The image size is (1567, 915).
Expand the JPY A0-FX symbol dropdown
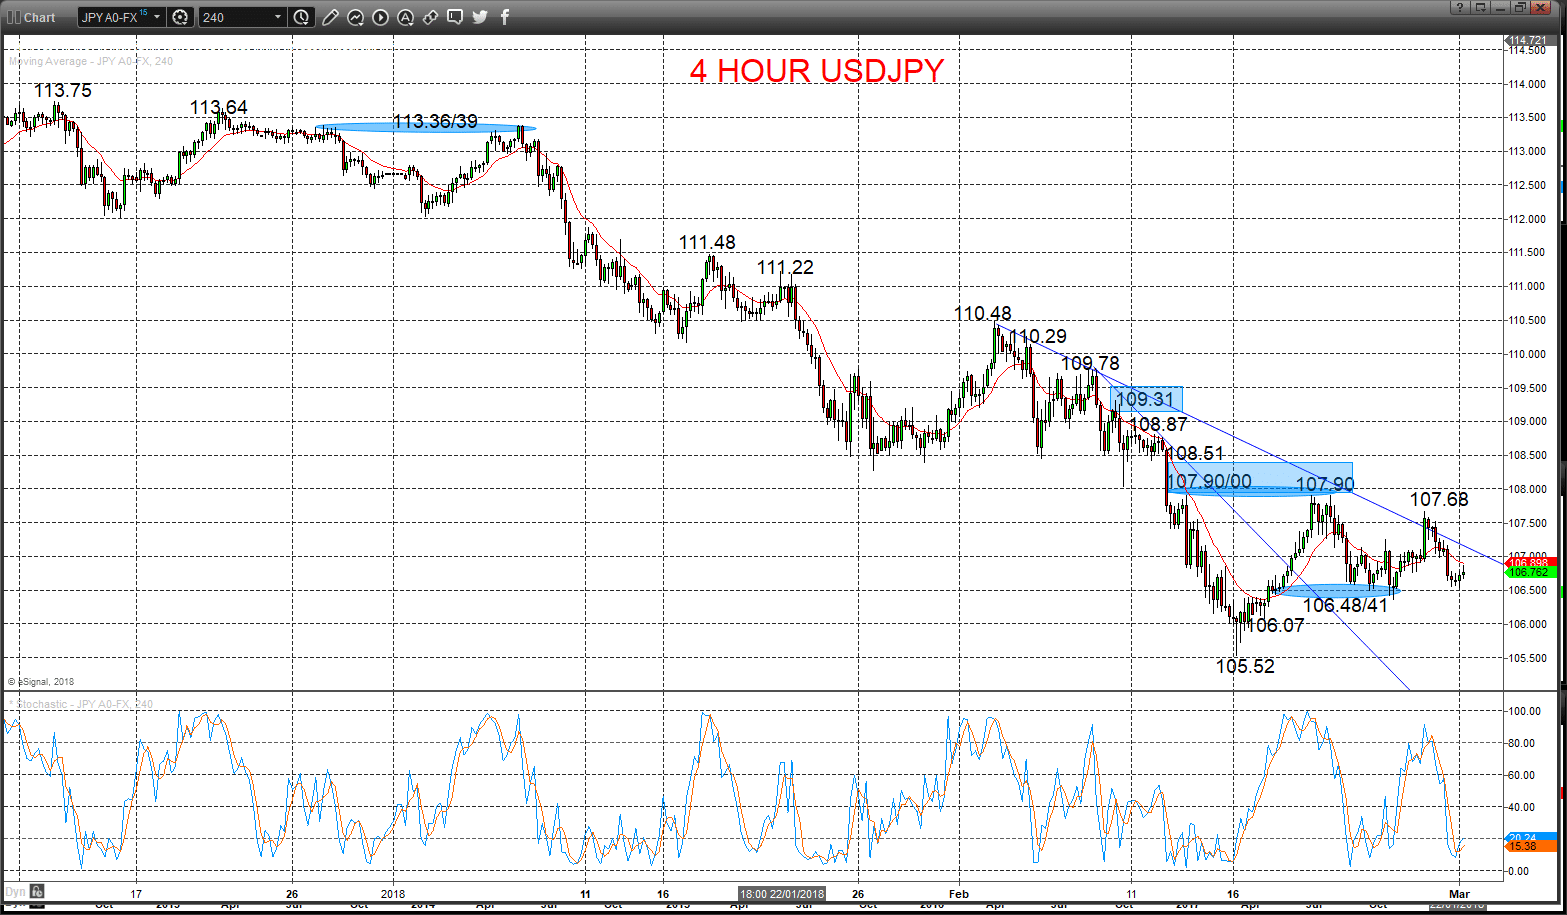pyautogui.click(x=159, y=17)
